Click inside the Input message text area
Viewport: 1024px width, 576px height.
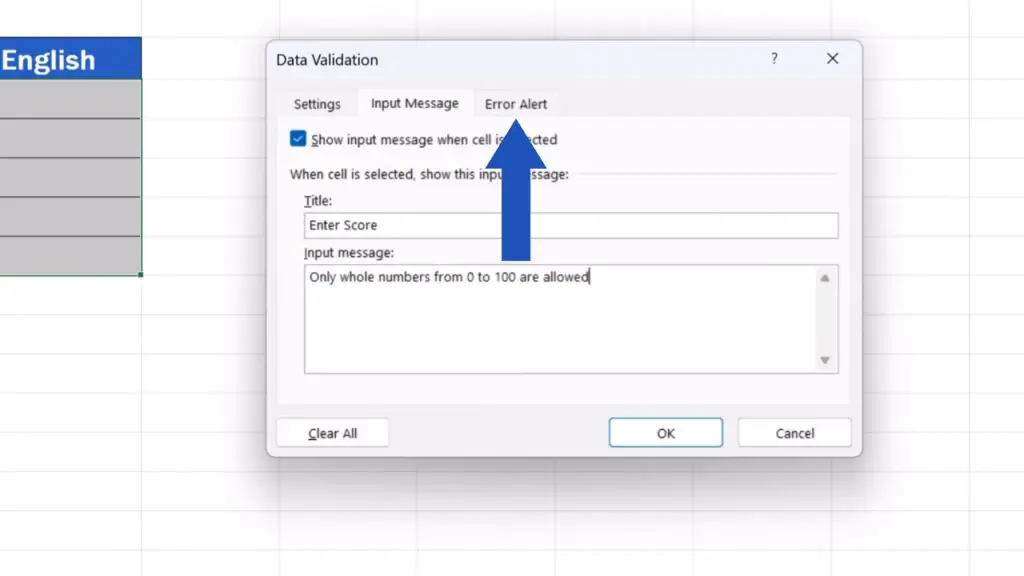pyautogui.click(x=560, y=320)
